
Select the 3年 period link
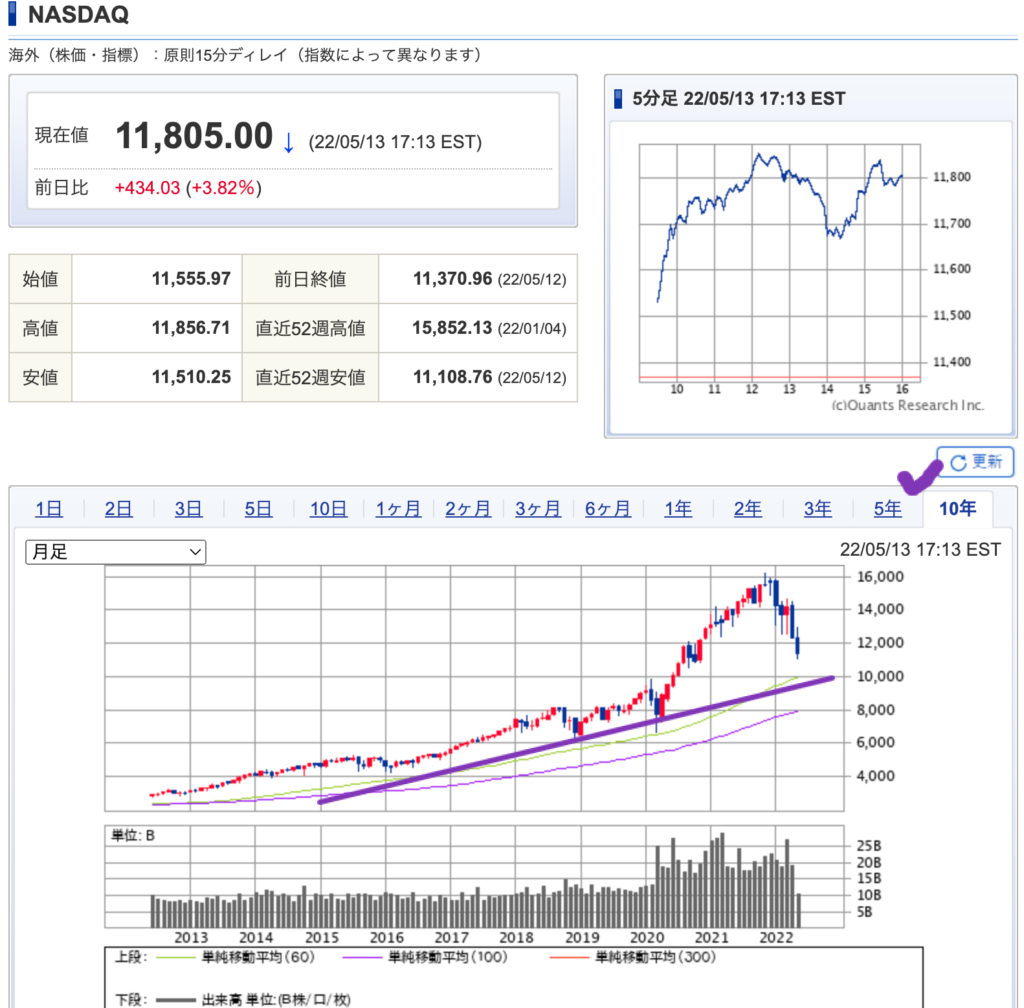pyautogui.click(x=818, y=509)
